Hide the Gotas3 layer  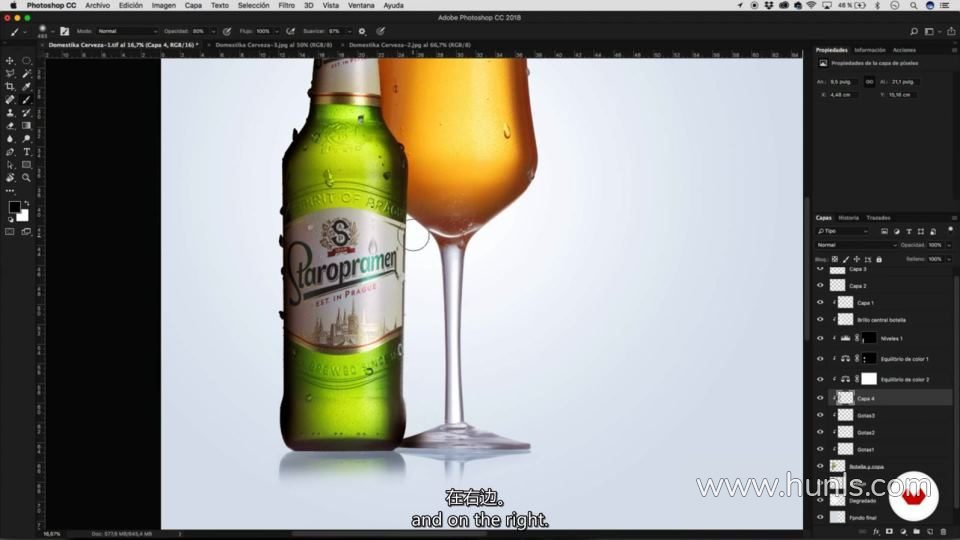820,415
